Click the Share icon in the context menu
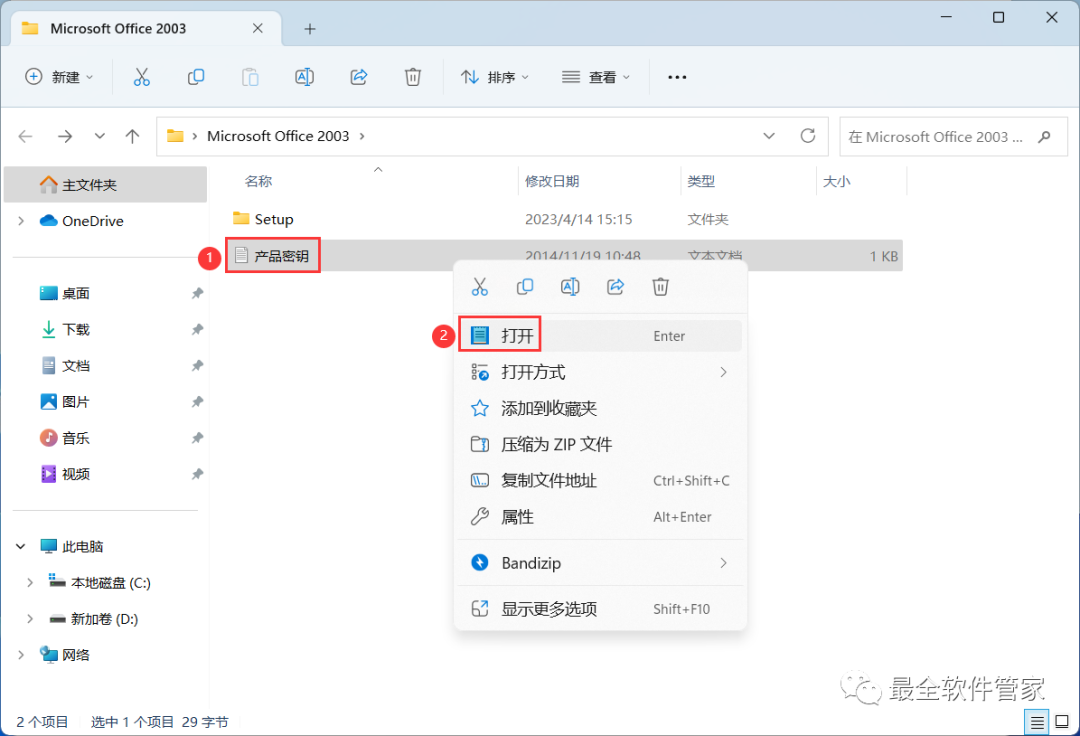 [615, 286]
